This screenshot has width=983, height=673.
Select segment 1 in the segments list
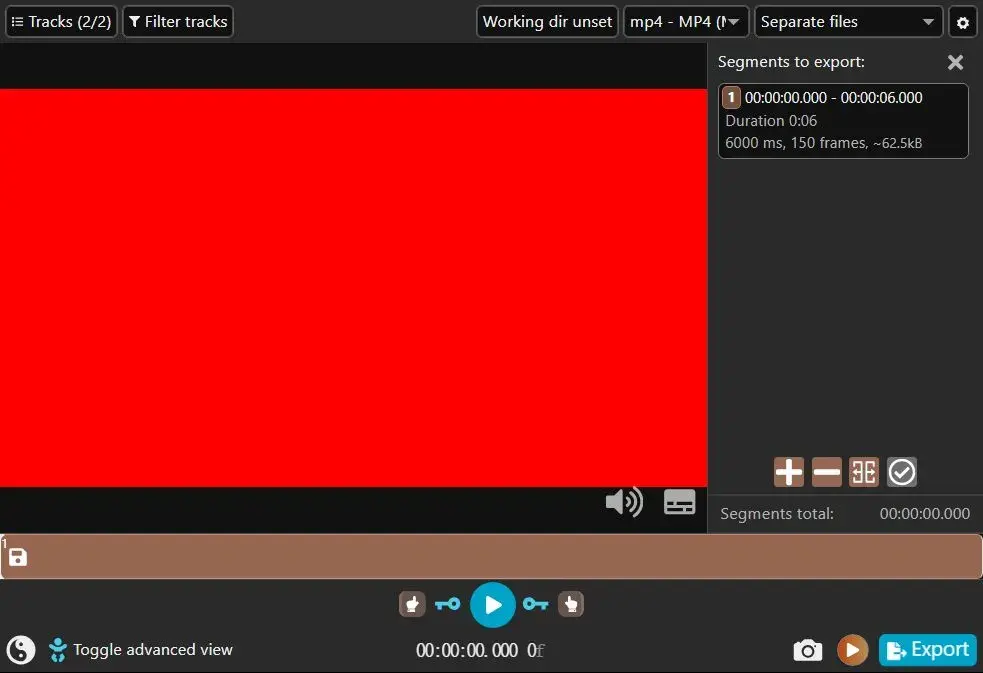(x=843, y=121)
